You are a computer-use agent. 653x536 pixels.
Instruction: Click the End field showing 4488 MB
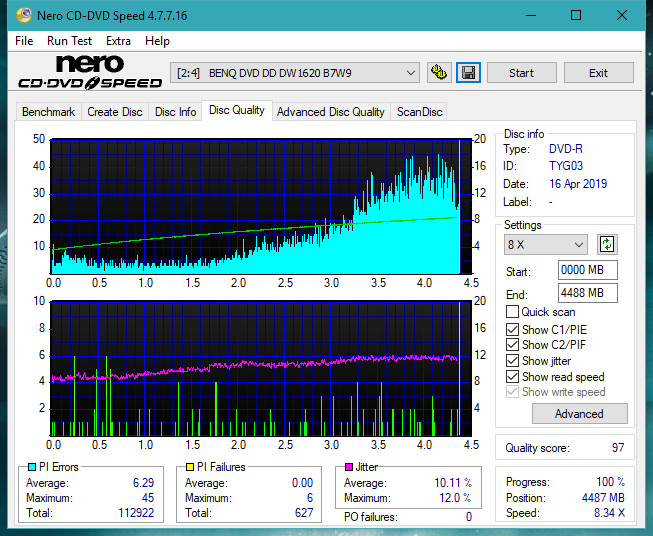coord(587,293)
